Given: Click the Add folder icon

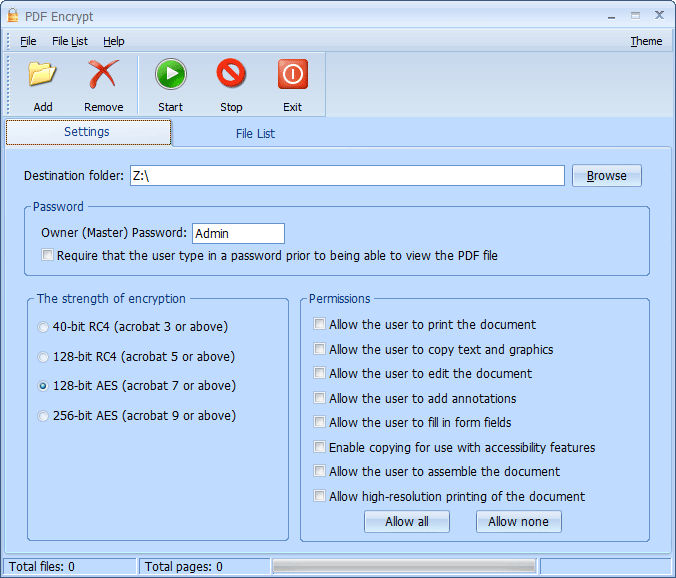Looking at the screenshot, I should coord(42,75).
